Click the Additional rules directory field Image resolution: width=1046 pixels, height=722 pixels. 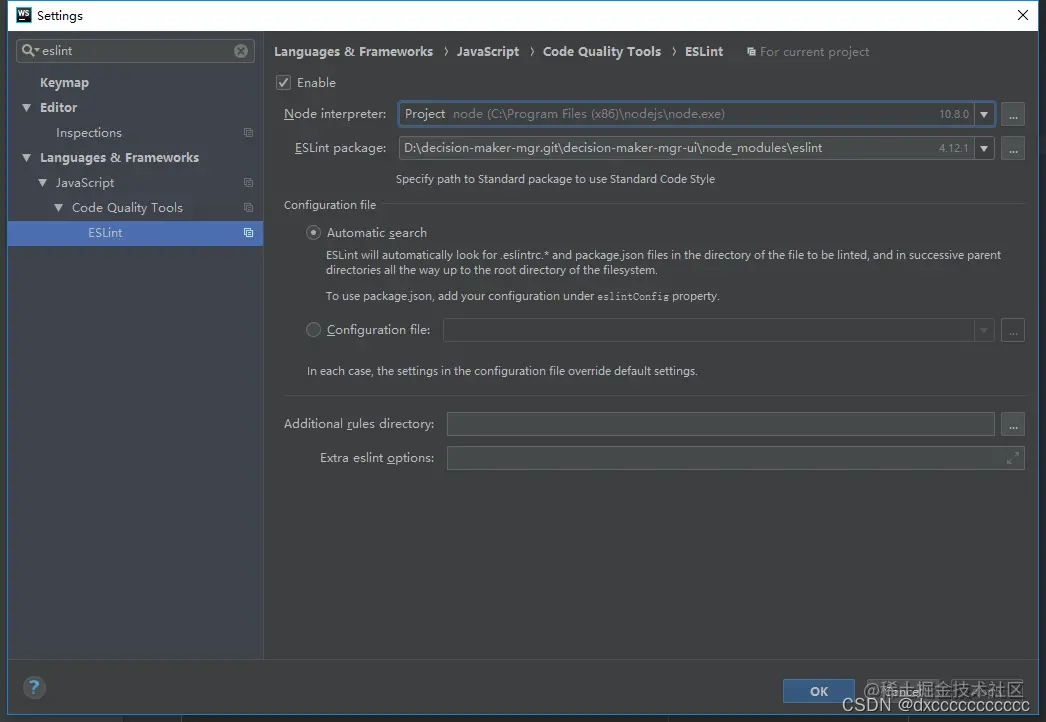click(x=720, y=424)
